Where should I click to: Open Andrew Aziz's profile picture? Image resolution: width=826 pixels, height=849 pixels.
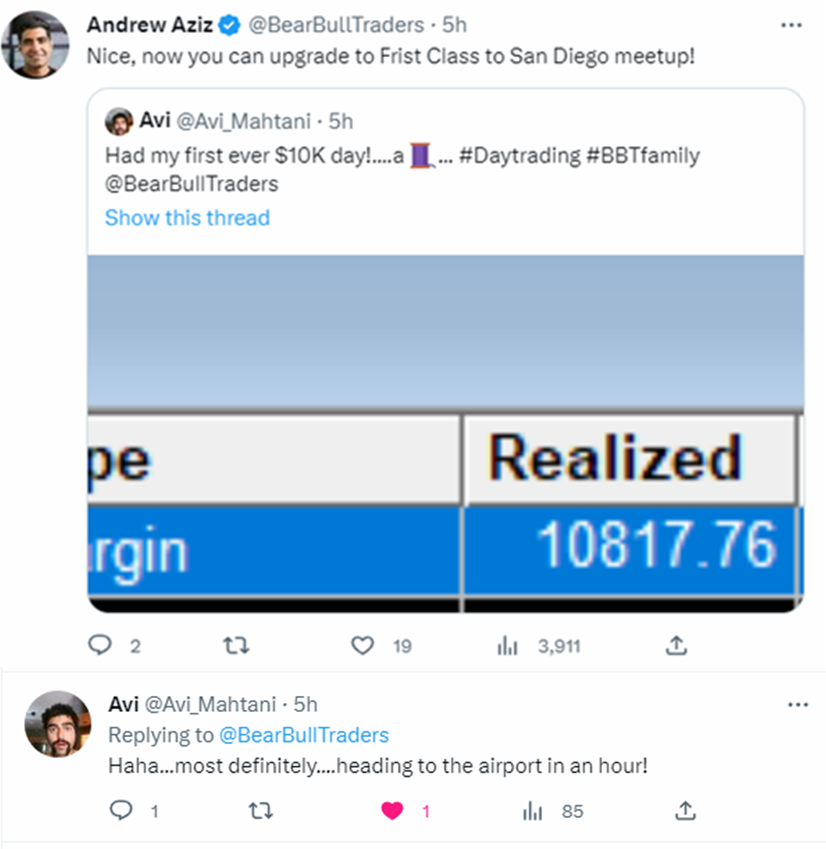point(35,44)
